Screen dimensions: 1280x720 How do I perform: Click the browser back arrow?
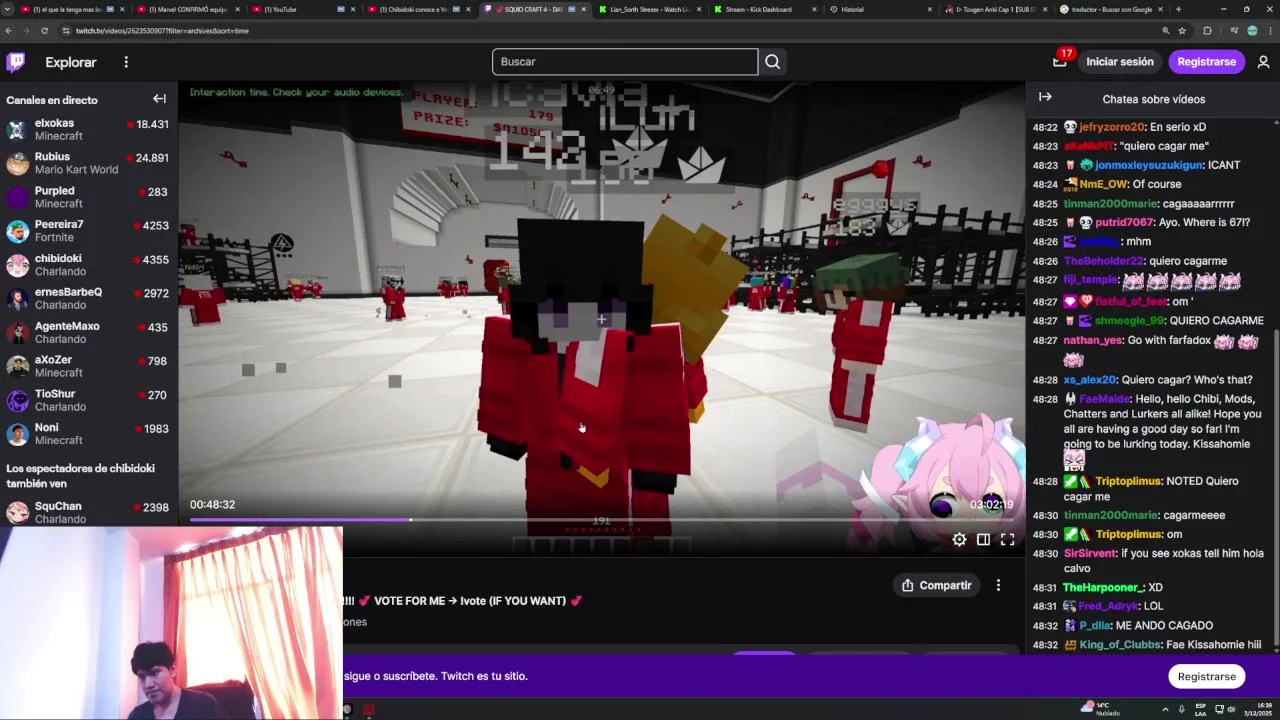(x=9, y=31)
